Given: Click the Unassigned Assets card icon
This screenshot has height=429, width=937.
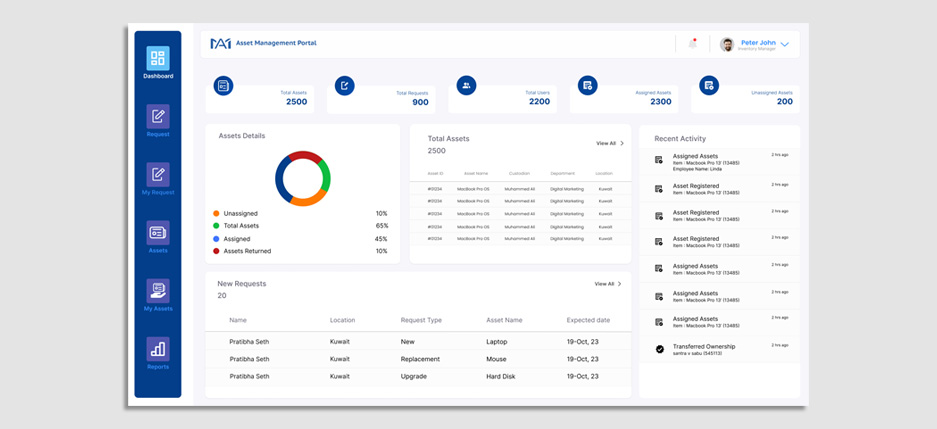Looking at the screenshot, I should (709, 86).
